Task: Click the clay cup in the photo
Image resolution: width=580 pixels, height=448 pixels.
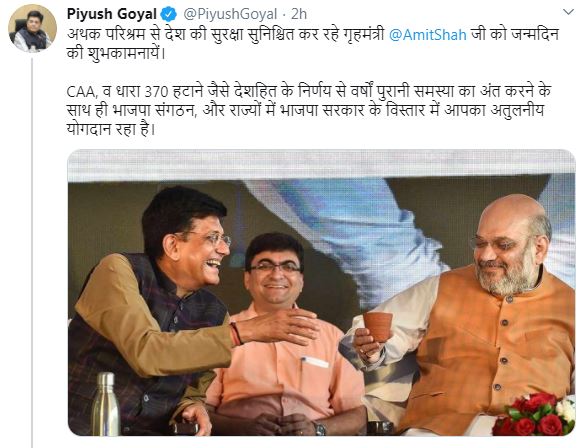Action: [x=377, y=326]
